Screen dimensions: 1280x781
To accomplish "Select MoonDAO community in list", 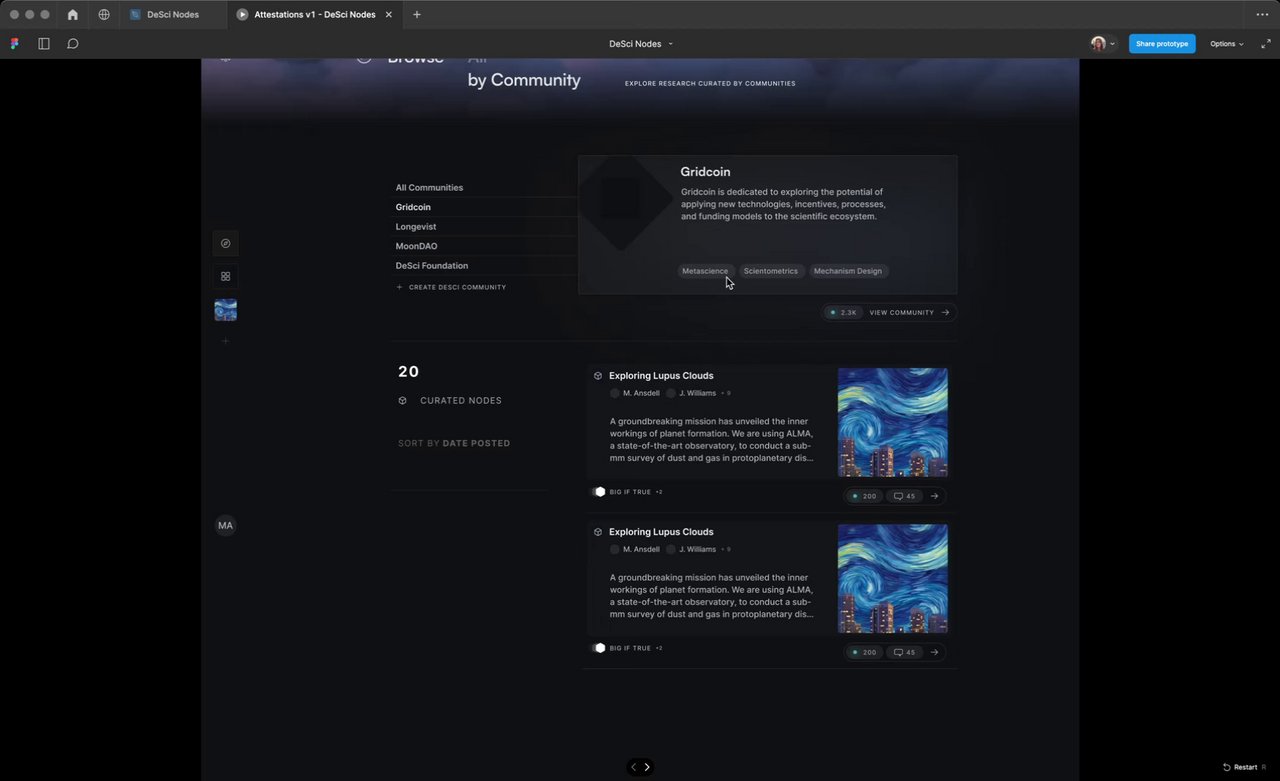I will click(416, 246).
